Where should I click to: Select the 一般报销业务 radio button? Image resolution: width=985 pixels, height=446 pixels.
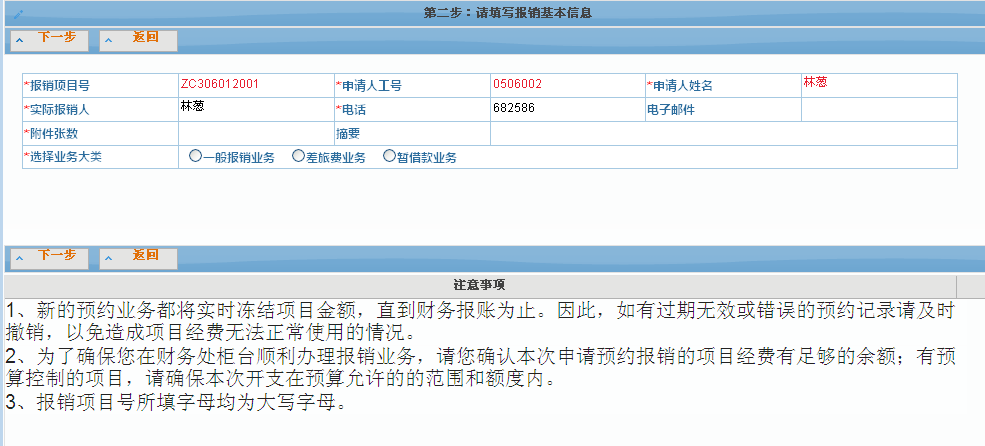195,157
